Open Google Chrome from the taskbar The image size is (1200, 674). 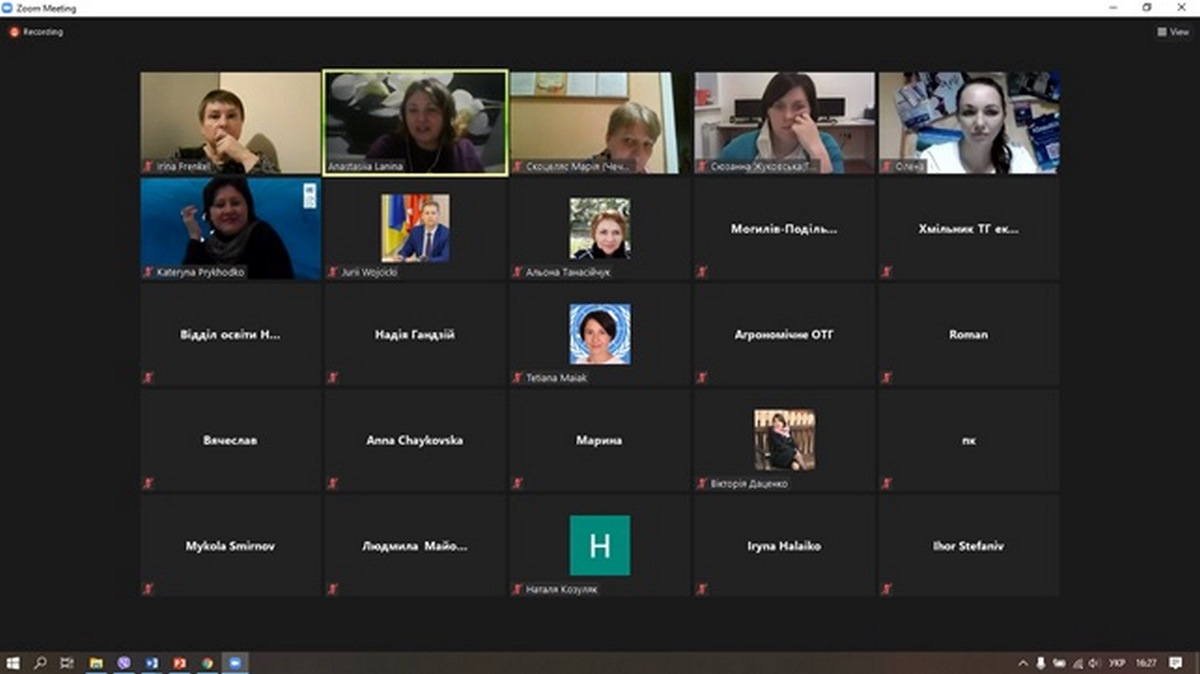click(208, 663)
